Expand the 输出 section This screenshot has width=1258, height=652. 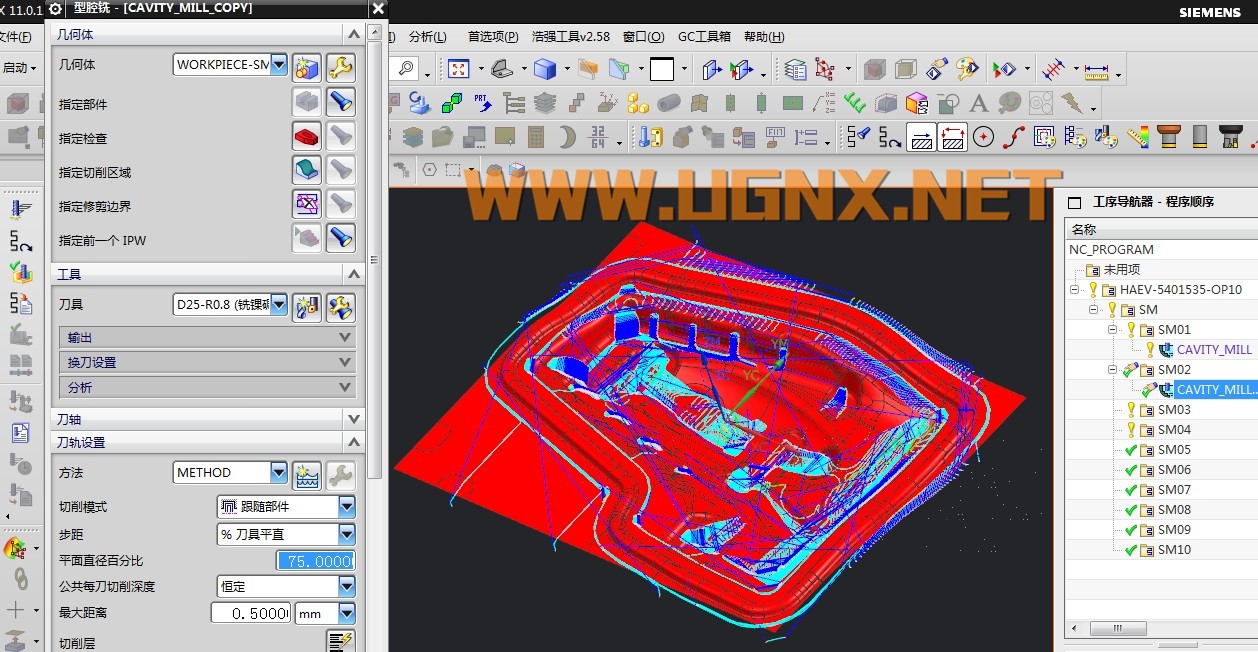[x=207, y=338]
